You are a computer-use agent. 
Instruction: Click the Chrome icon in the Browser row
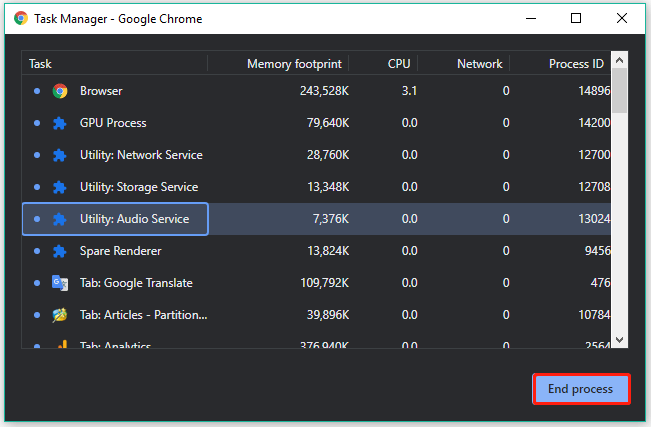coord(60,91)
